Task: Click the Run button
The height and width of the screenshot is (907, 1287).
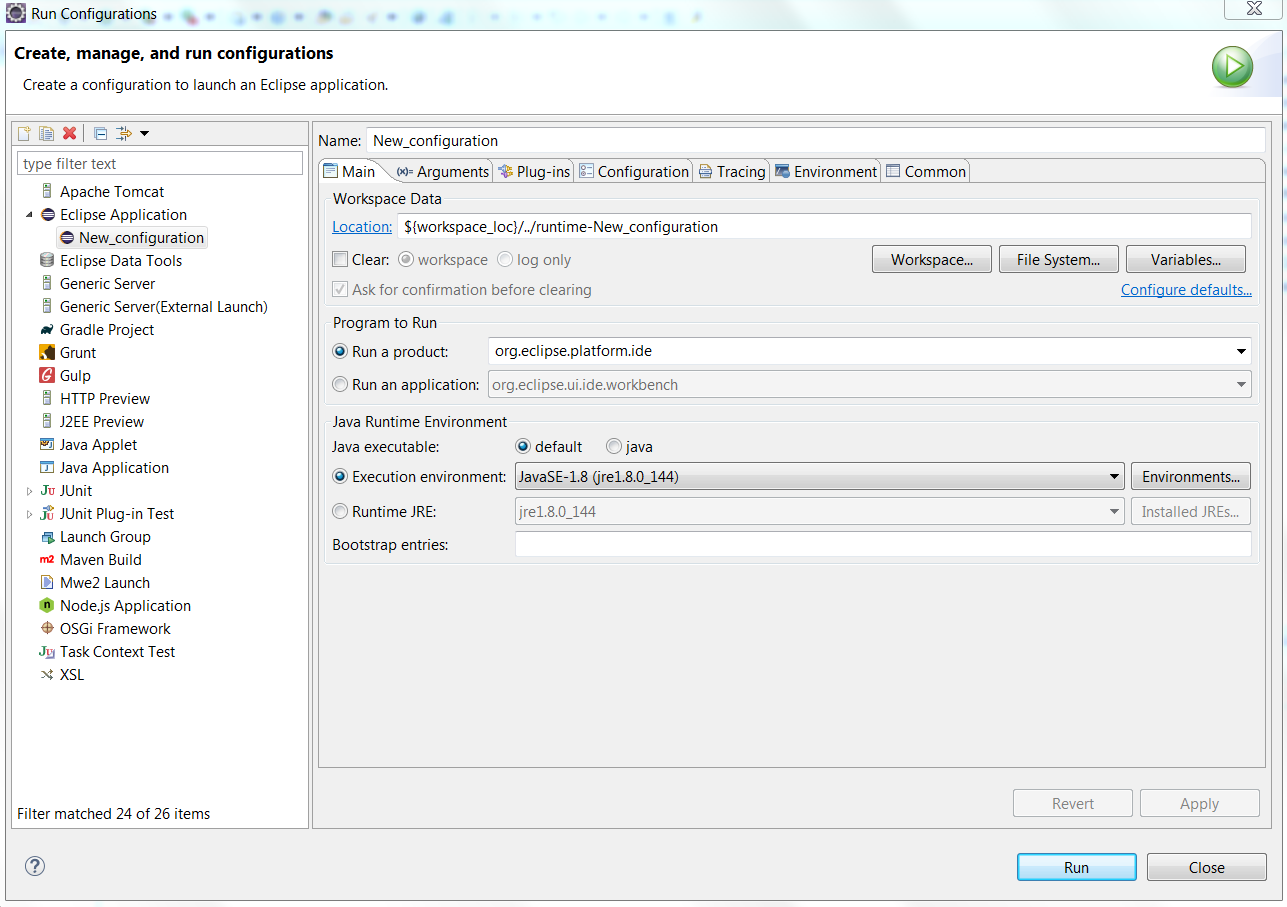Action: tap(1077, 867)
